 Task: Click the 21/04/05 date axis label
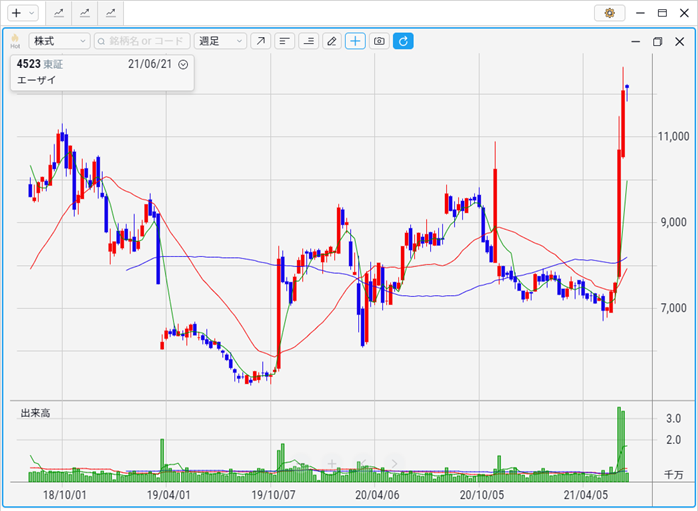click(585, 495)
